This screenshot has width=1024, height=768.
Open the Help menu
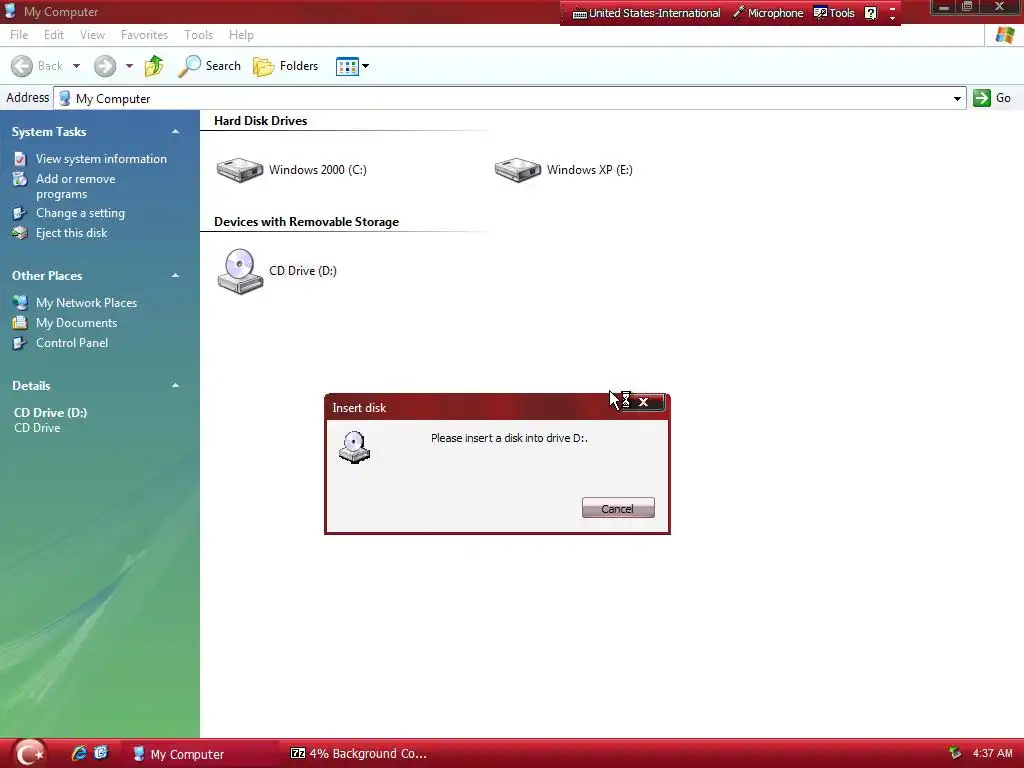(241, 35)
